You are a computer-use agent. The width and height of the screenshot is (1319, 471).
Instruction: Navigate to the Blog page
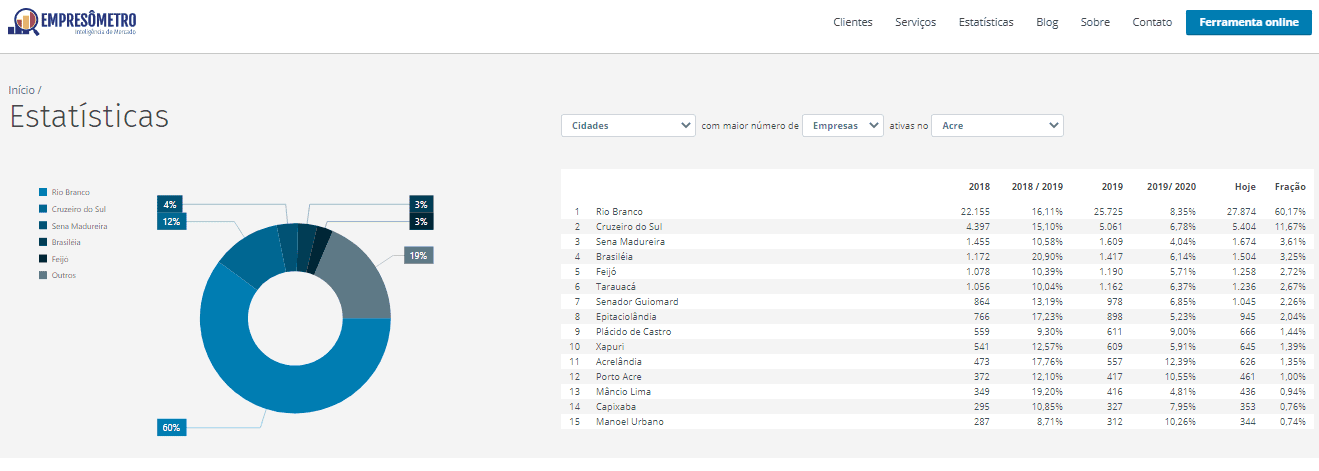point(1047,22)
